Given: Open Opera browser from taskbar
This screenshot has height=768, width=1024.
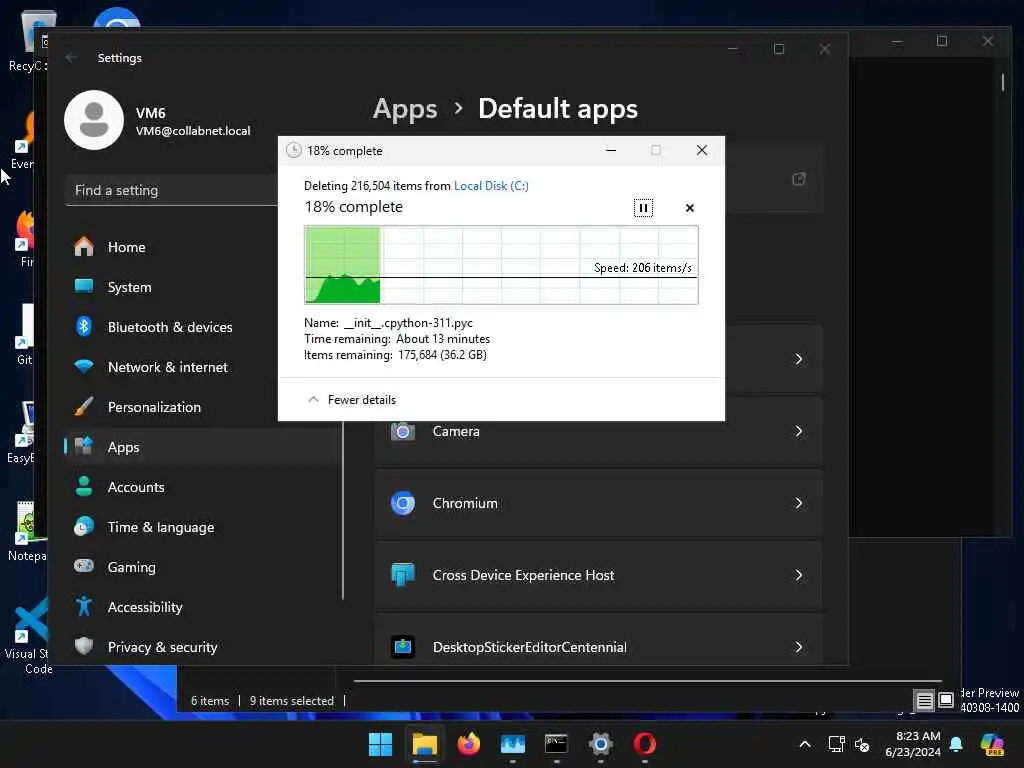Looking at the screenshot, I should click(645, 744).
